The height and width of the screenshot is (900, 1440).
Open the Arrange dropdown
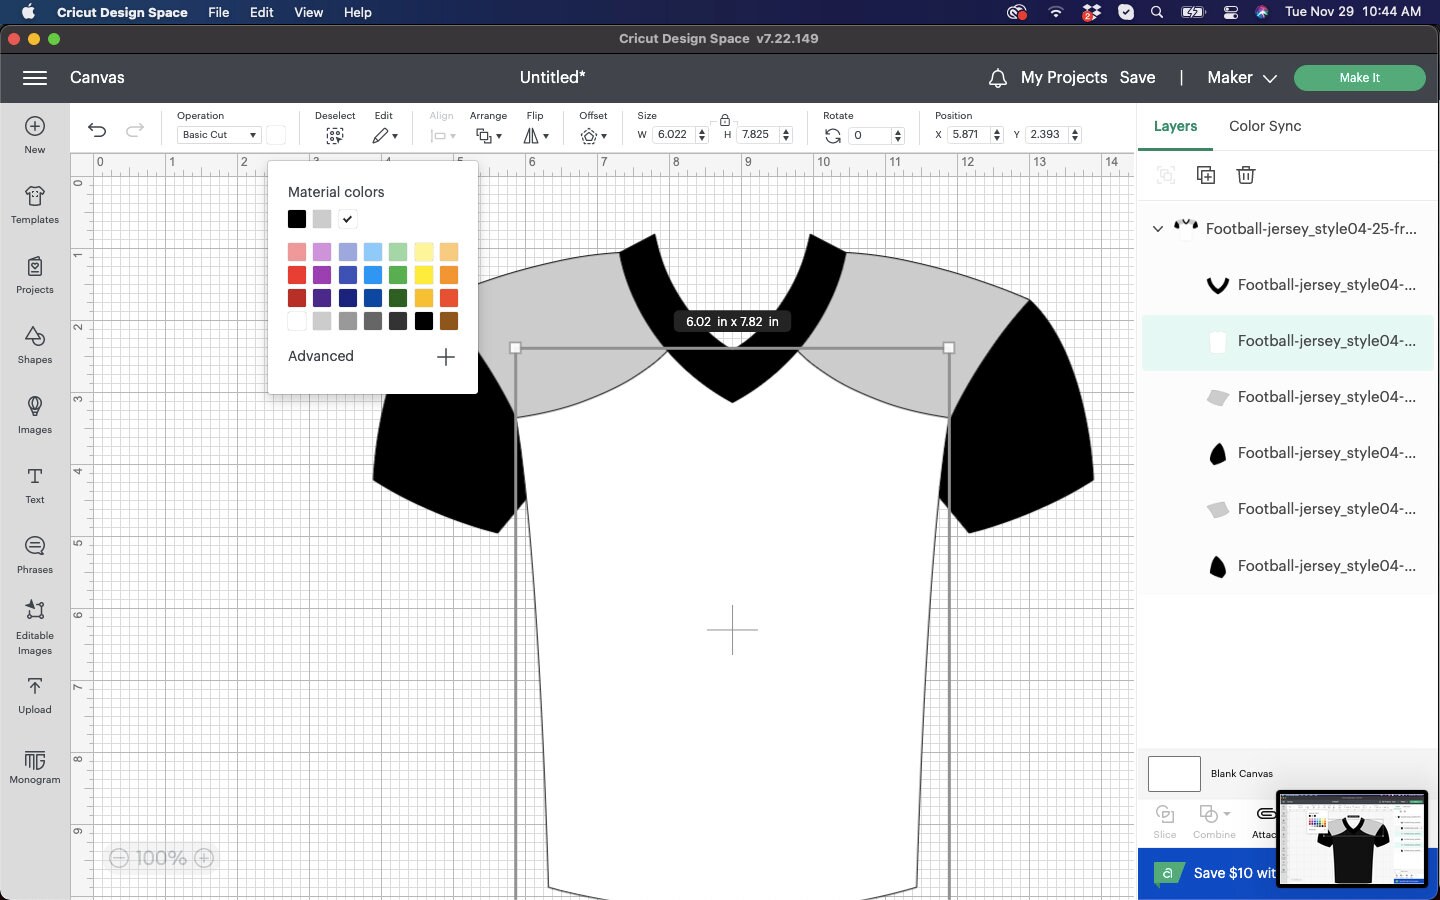click(489, 136)
